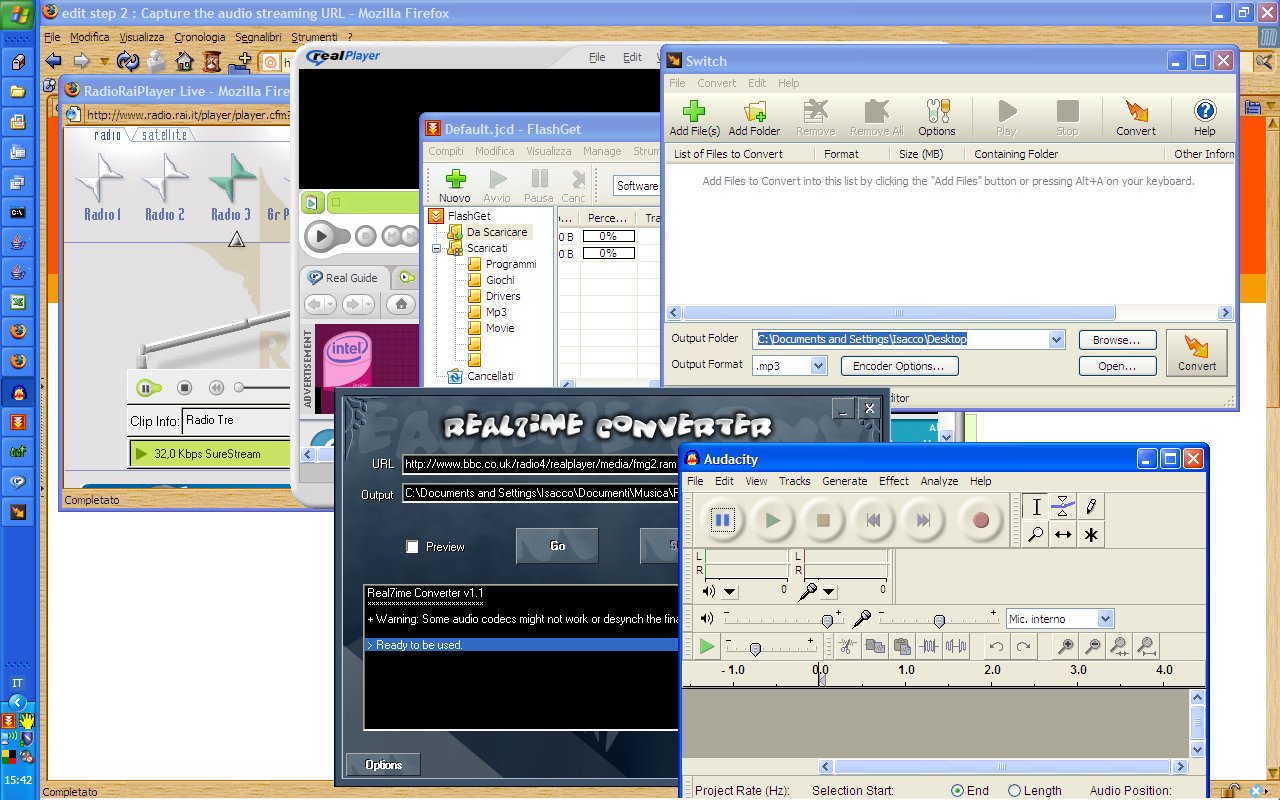Select the End radio button in Audacity
This screenshot has height=800, width=1280.
pyautogui.click(x=958, y=790)
